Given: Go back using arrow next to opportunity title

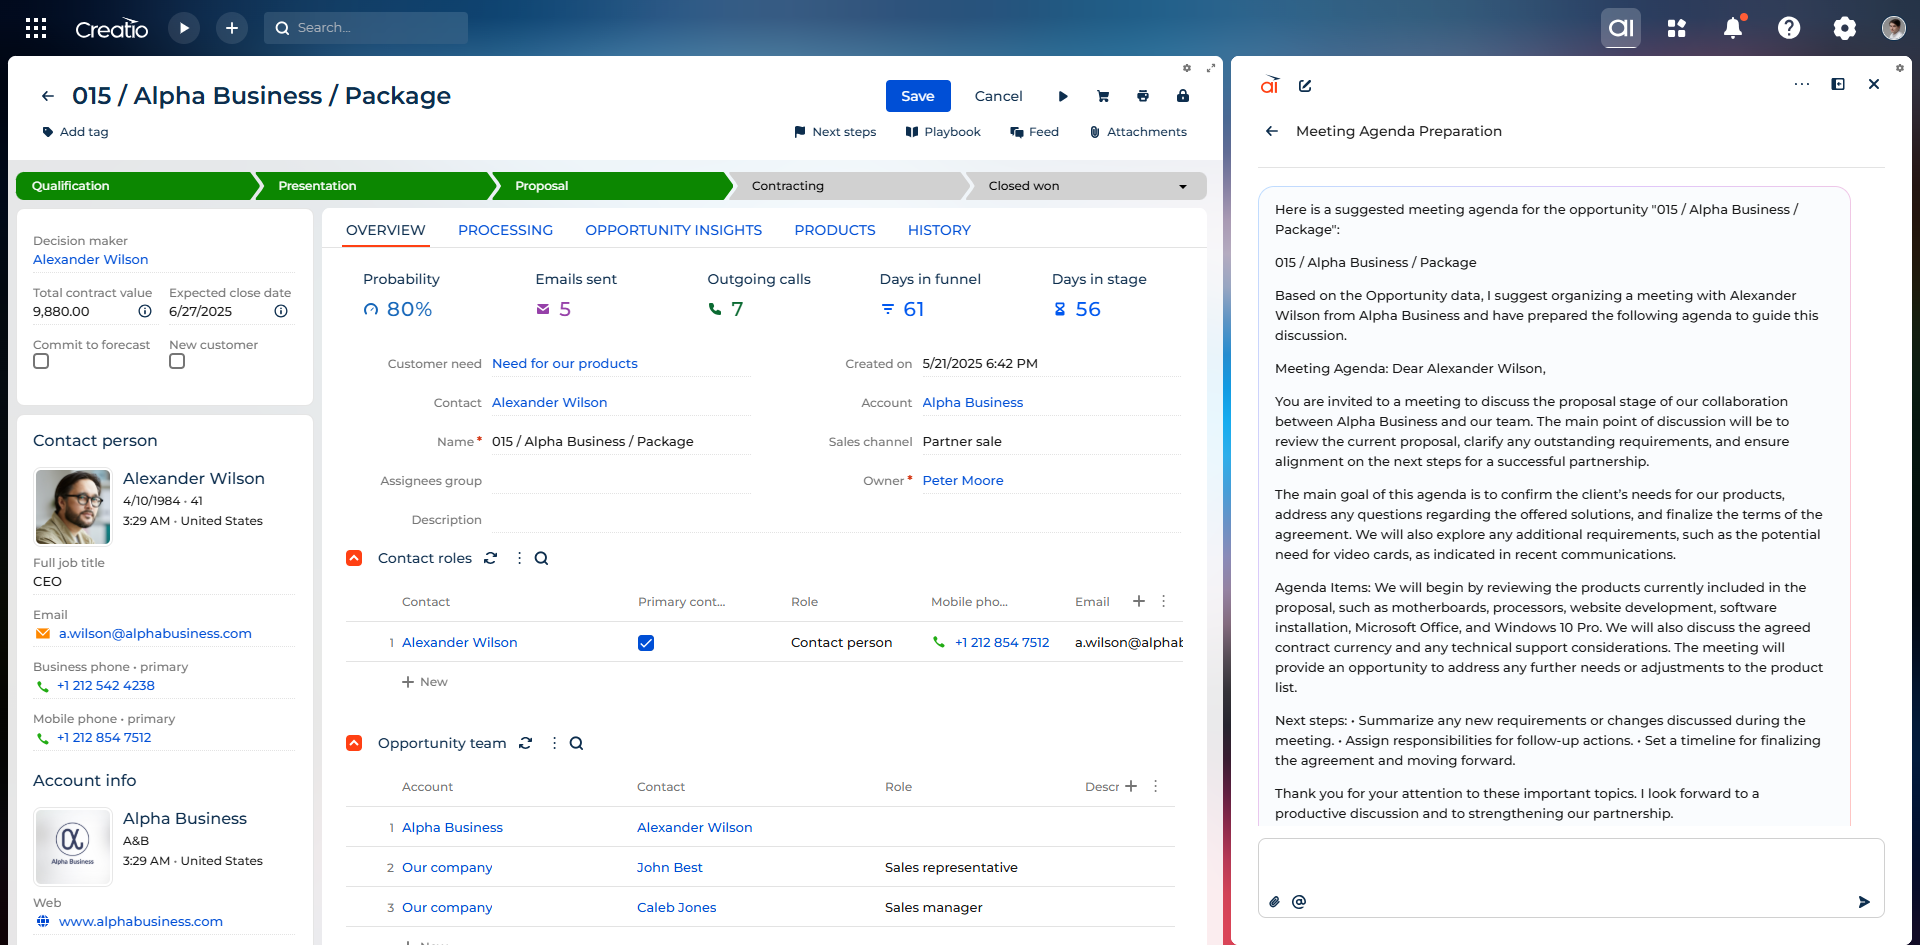Looking at the screenshot, I should (x=48, y=96).
